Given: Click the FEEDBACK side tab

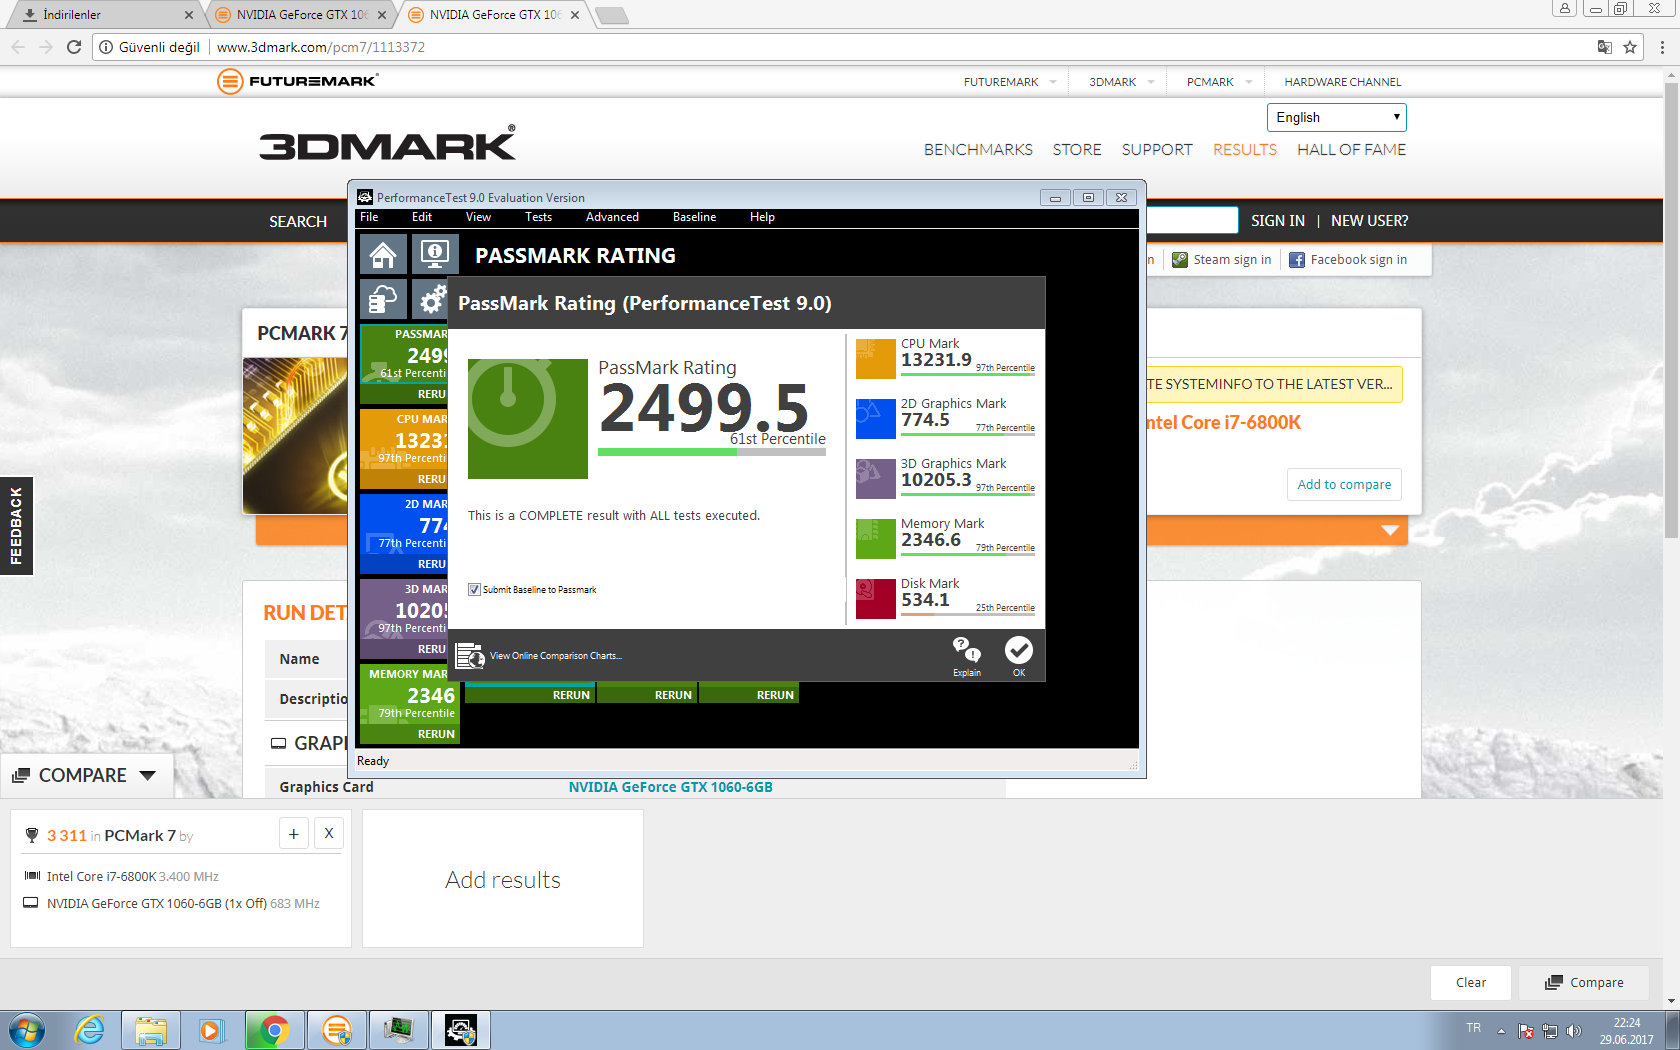Looking at the screenshot, I should 16,526.
